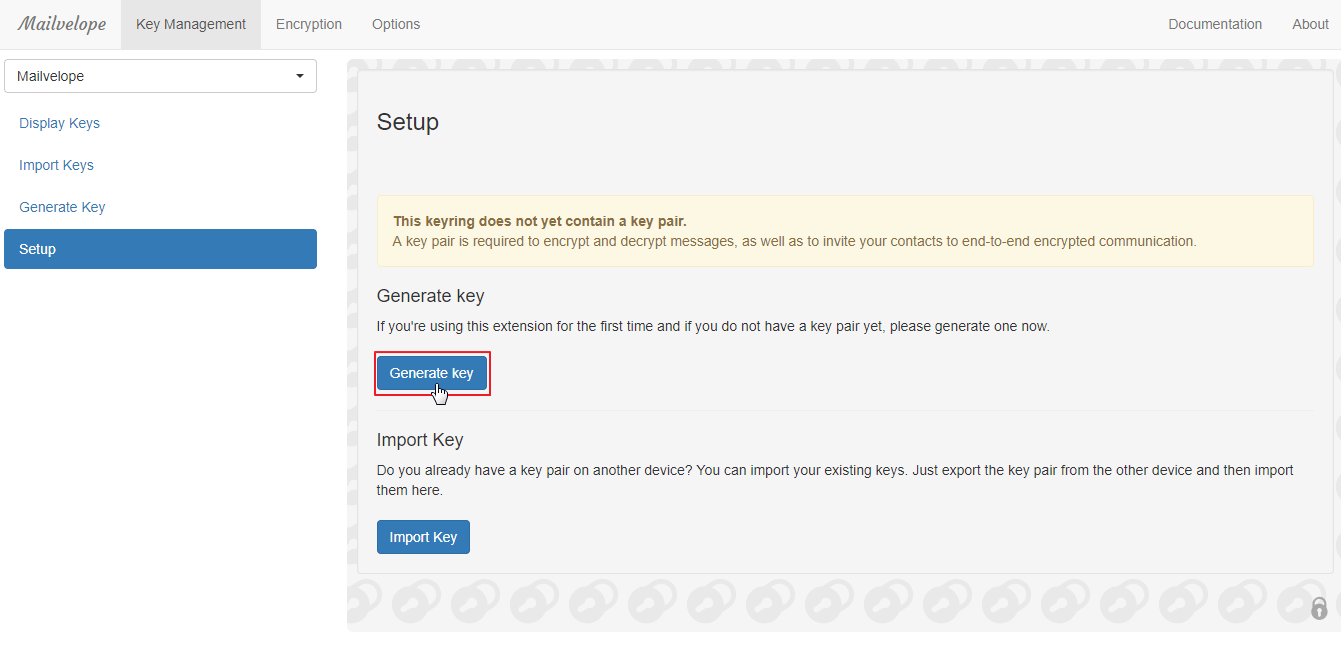Open the About page
The height and width of the screenshot is (645, 1341).
[1310, 24]
